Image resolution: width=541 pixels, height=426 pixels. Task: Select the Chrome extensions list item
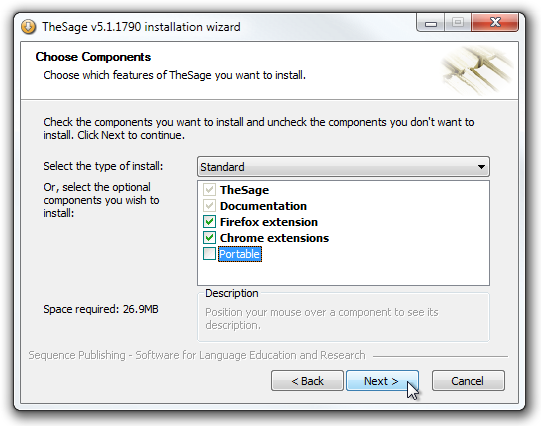click(274, 238)
